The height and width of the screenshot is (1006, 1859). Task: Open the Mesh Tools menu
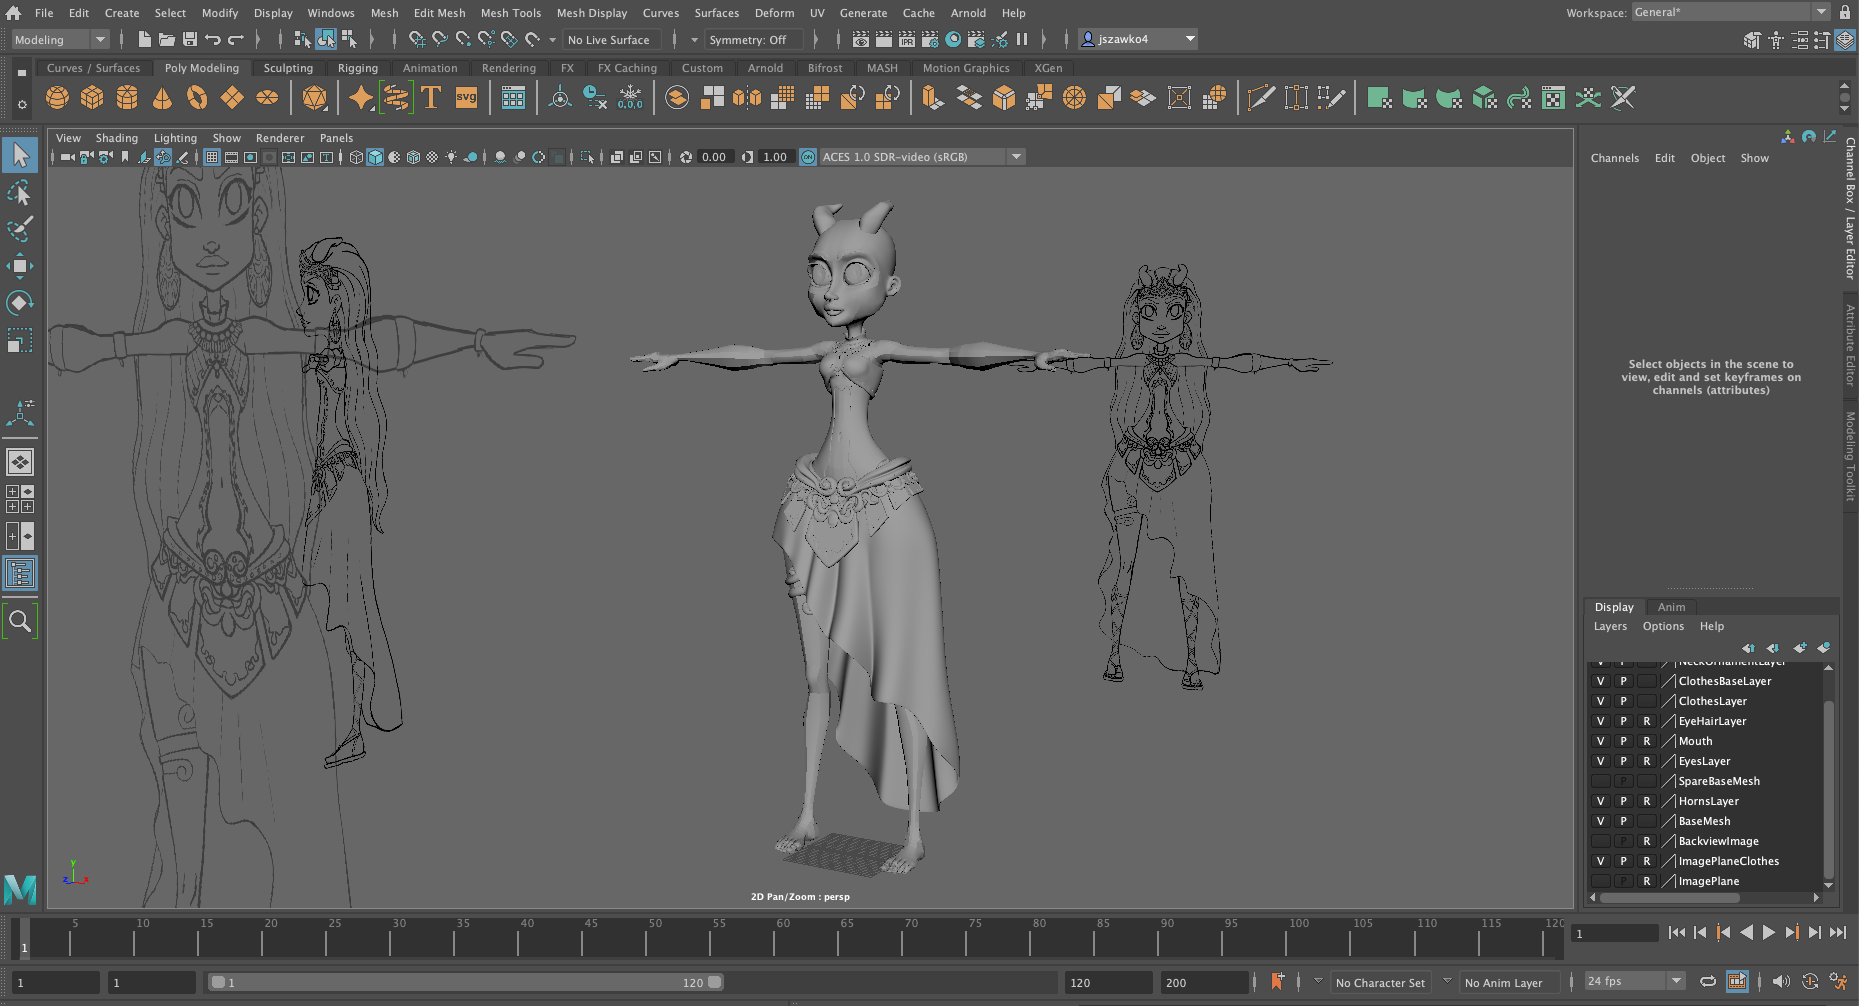coord(510,13)
